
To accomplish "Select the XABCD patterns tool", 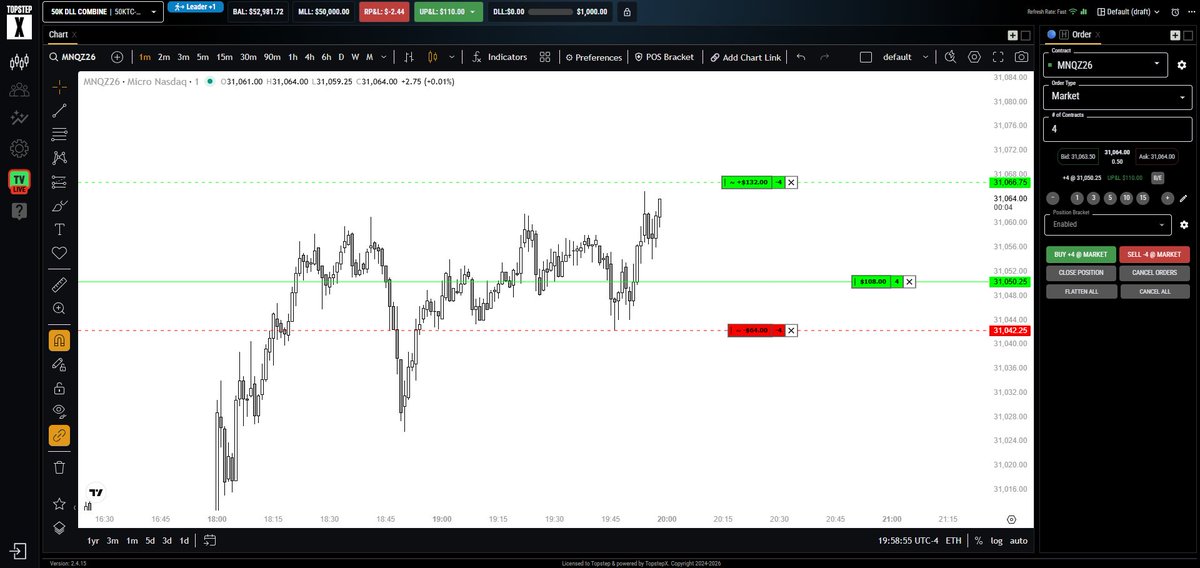I will coord(59,158).
